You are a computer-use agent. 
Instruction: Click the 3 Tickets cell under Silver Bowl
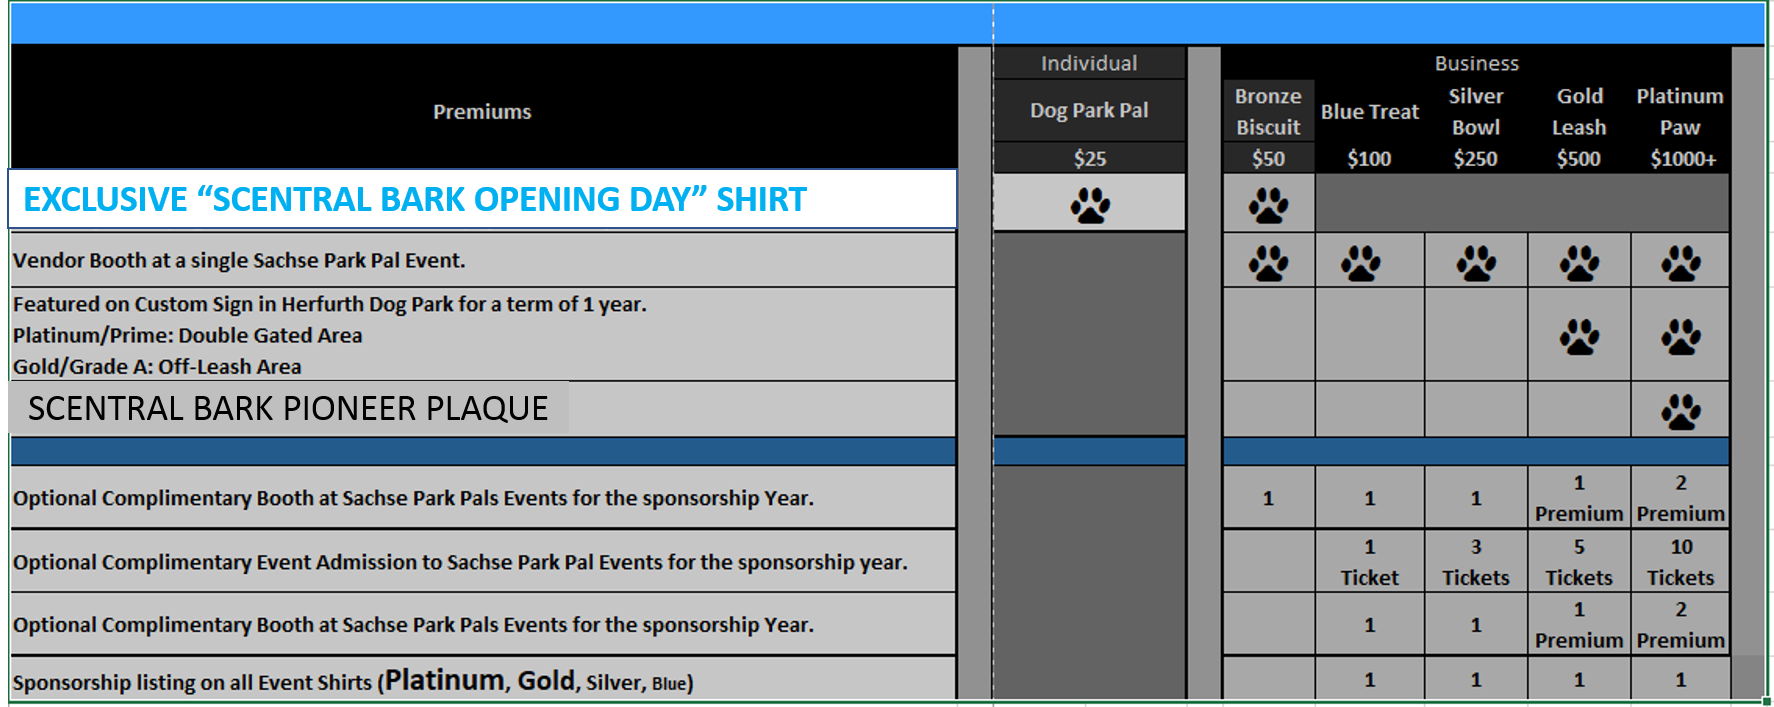click(1476, 562)
